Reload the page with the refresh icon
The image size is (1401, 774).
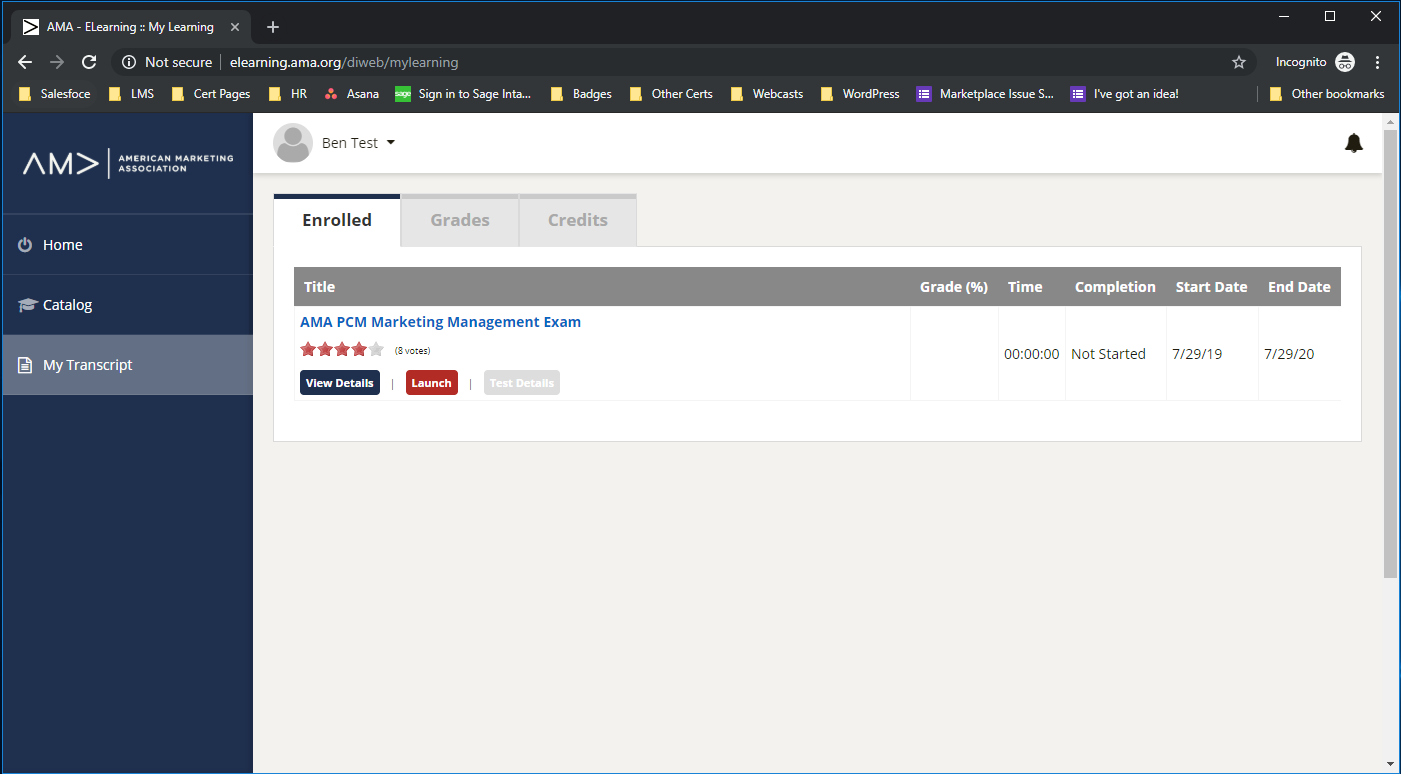pyautogui.click(x=88, y=62)
